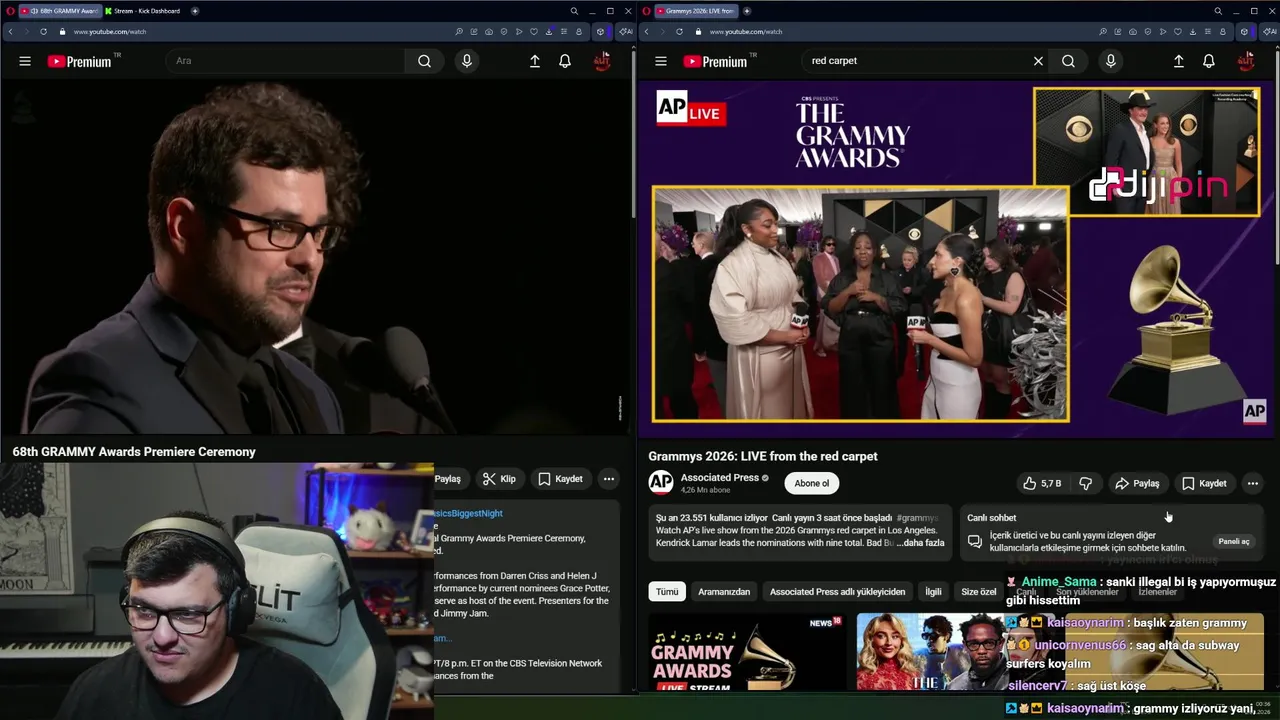Click the Premiere Ceremony video player in left window
Image resolution: width=1280 pixels, height=720 pixels.
point(316,258)
